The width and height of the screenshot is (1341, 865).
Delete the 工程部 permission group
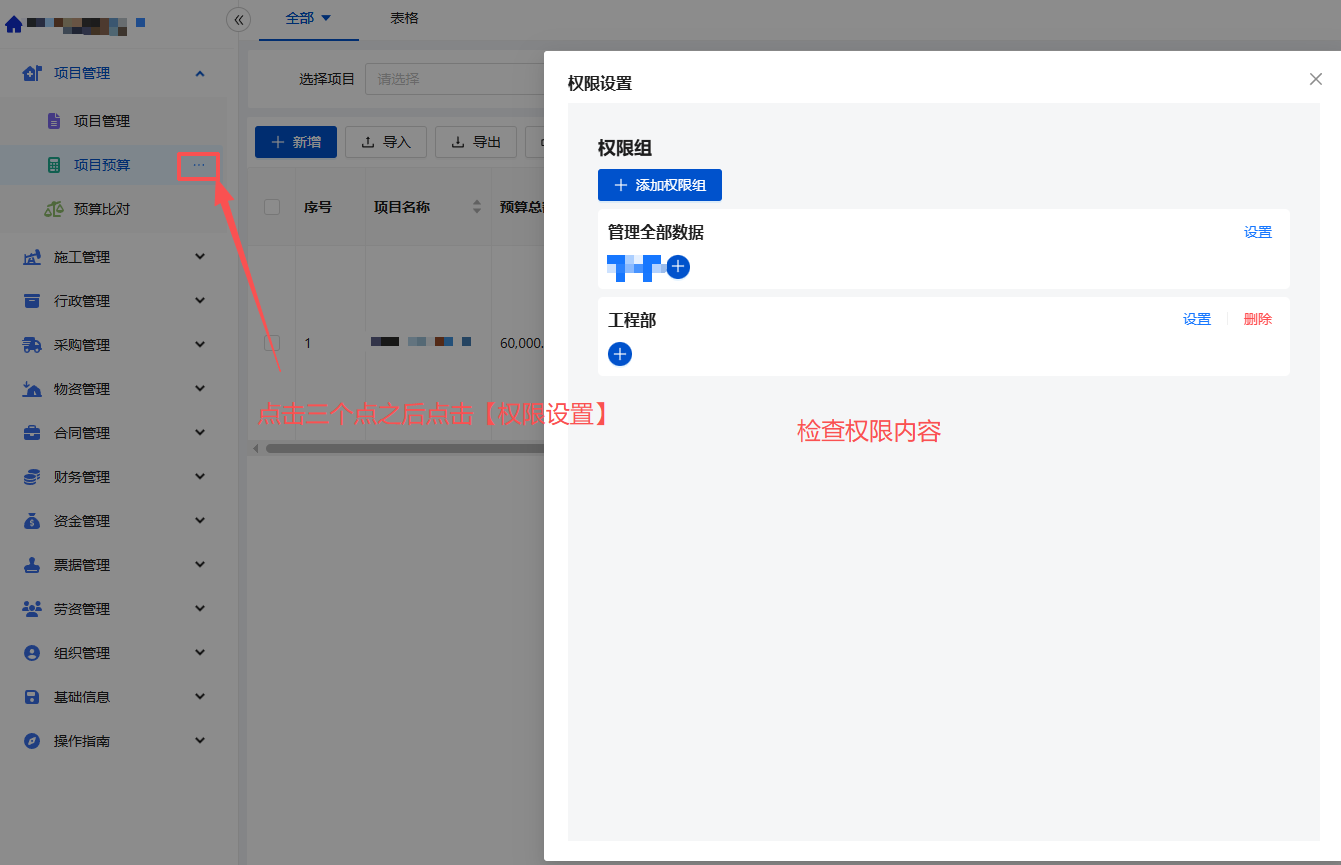1257,319
